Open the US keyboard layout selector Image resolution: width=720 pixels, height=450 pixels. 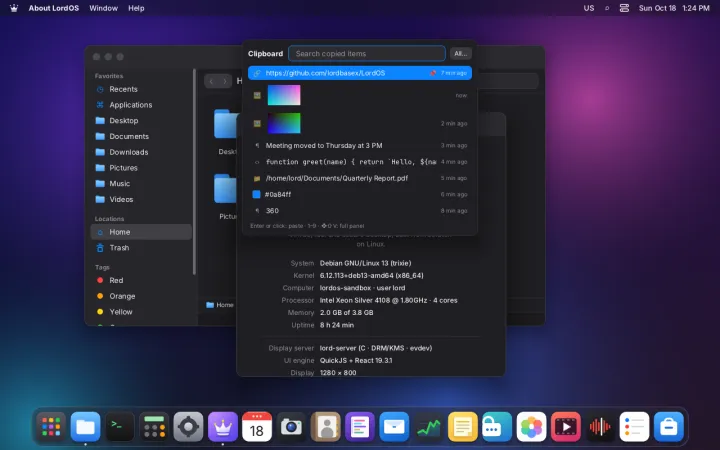(x=589, y=8)
